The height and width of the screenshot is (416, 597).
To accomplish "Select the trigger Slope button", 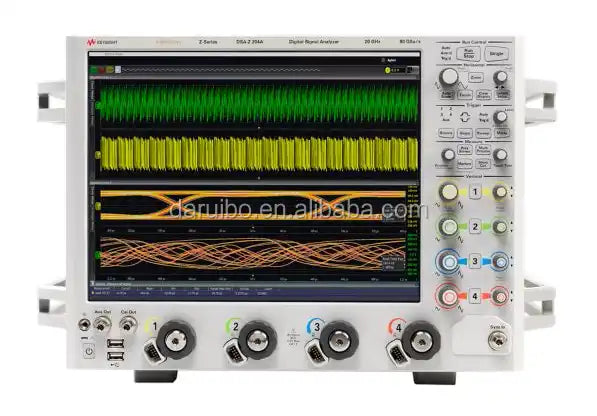I will (x=465, y=133).
